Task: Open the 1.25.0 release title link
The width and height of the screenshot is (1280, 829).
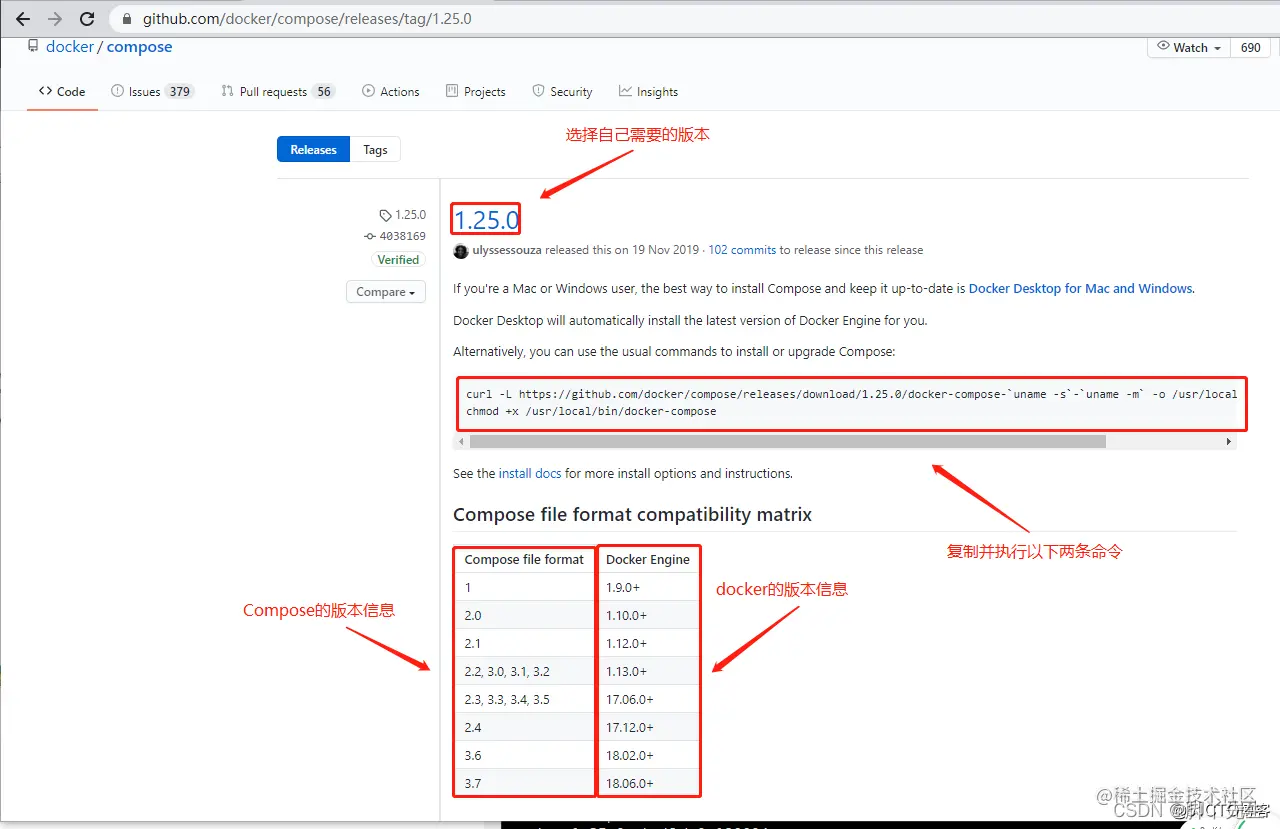Action: click(487, 218)
